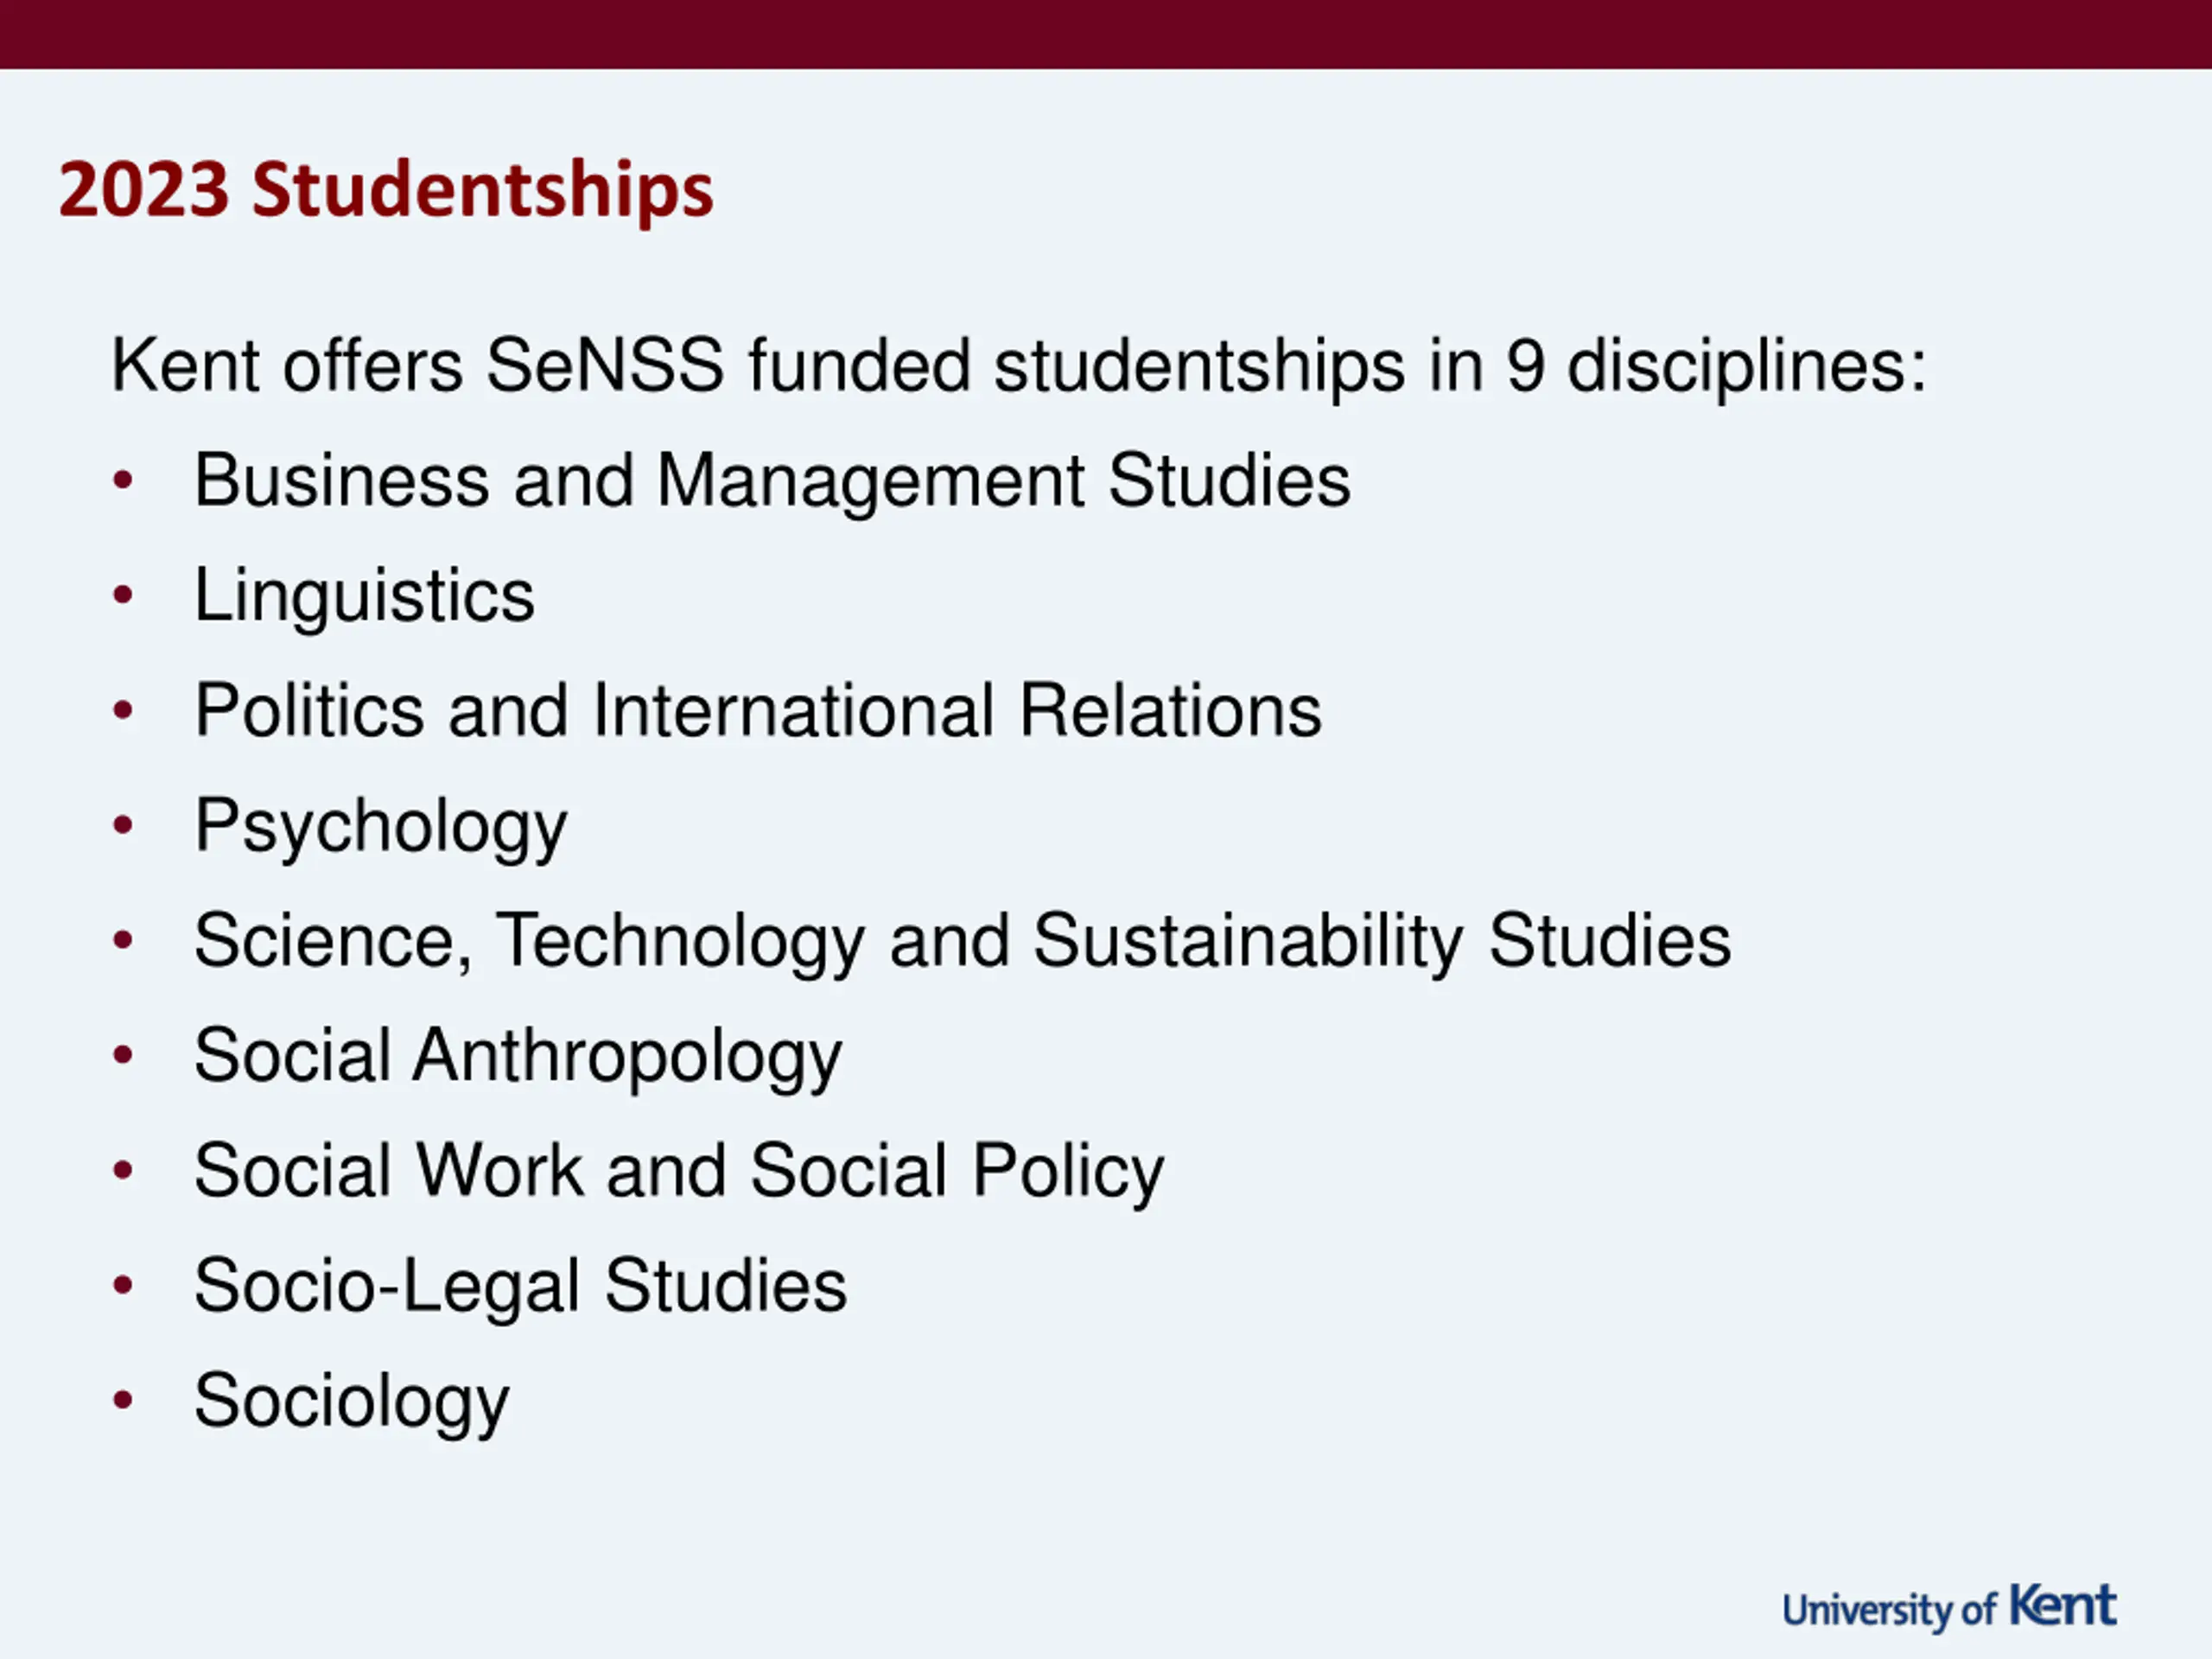Click Science, Technology and Sustainability Studies
The height and width of the screenshot is (1659, 2212).
tap(962, 942)
